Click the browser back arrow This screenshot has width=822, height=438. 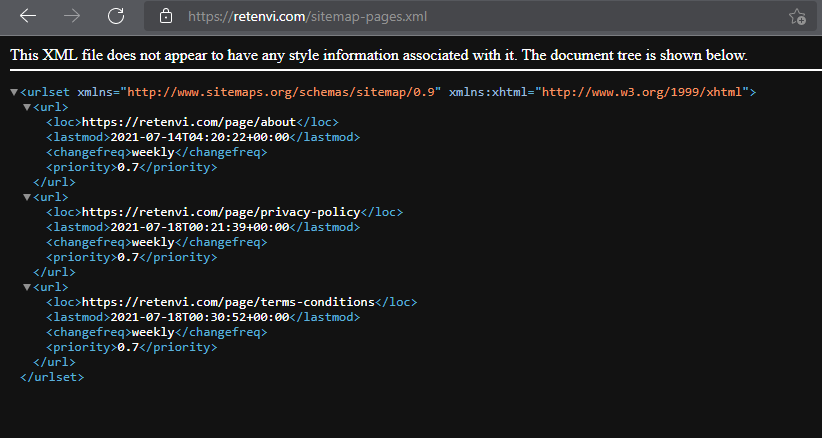click(28, 16)
